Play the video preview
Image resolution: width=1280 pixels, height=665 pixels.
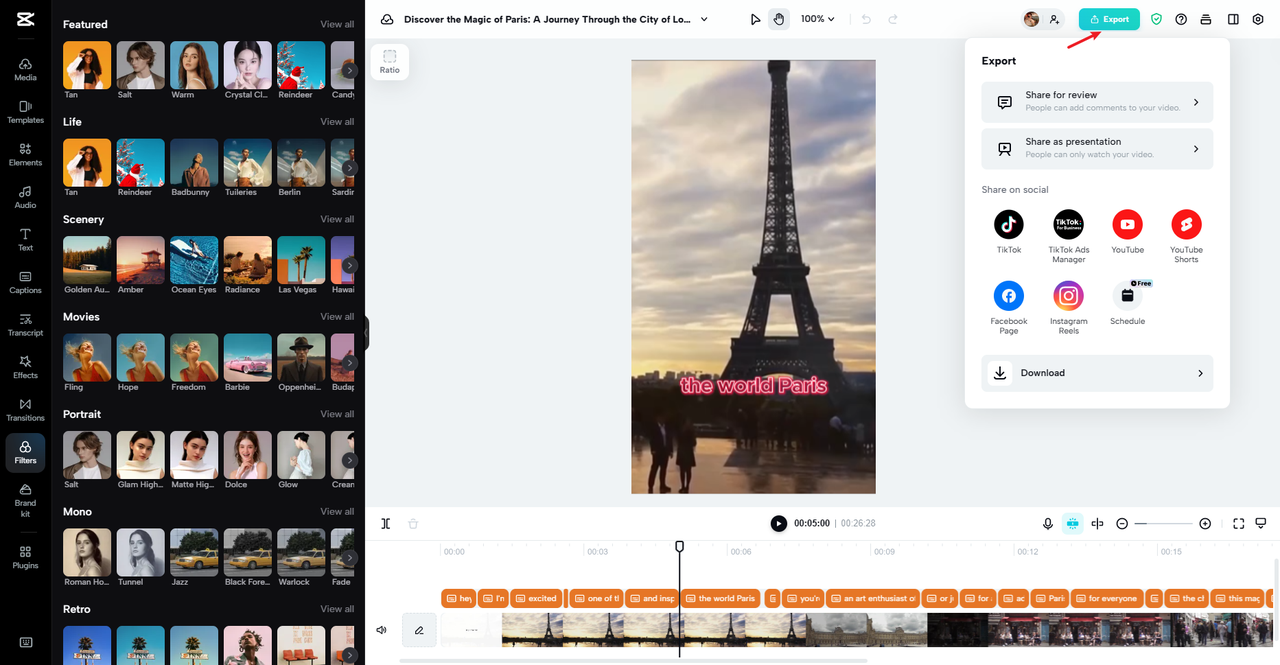coord(778,523)
